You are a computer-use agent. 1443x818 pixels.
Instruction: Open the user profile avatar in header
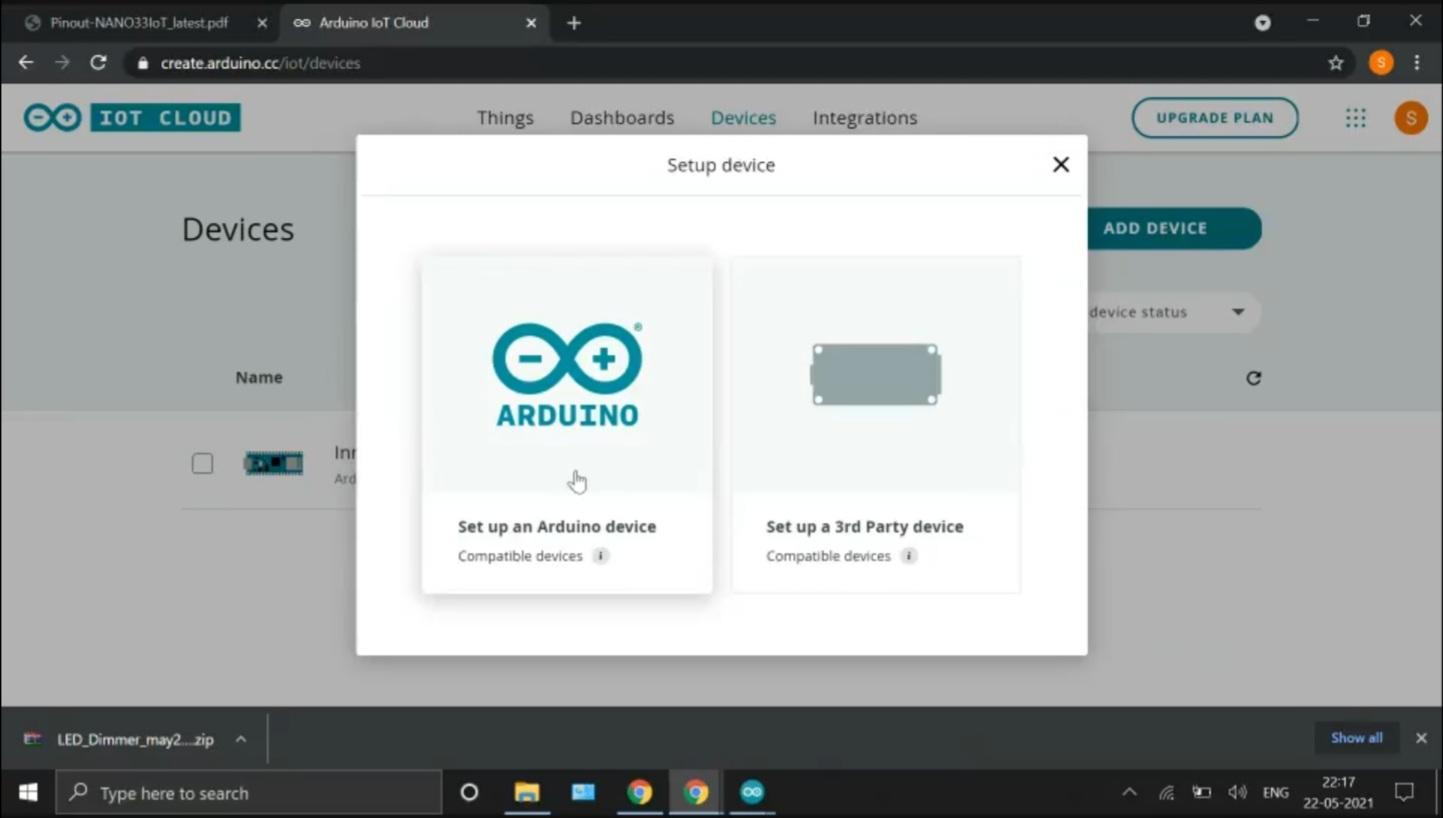(x=1411, y=118)
